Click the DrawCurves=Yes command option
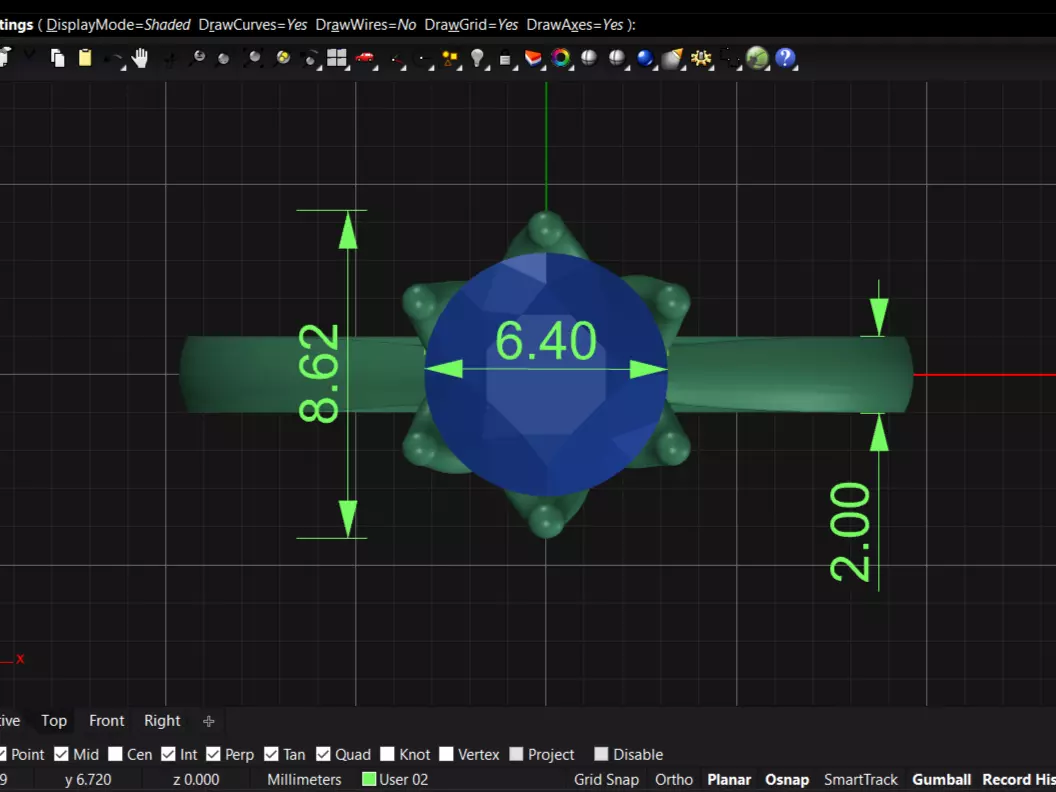The width and height of the screenshot is (1056, 792). click(x=253, y=25)
